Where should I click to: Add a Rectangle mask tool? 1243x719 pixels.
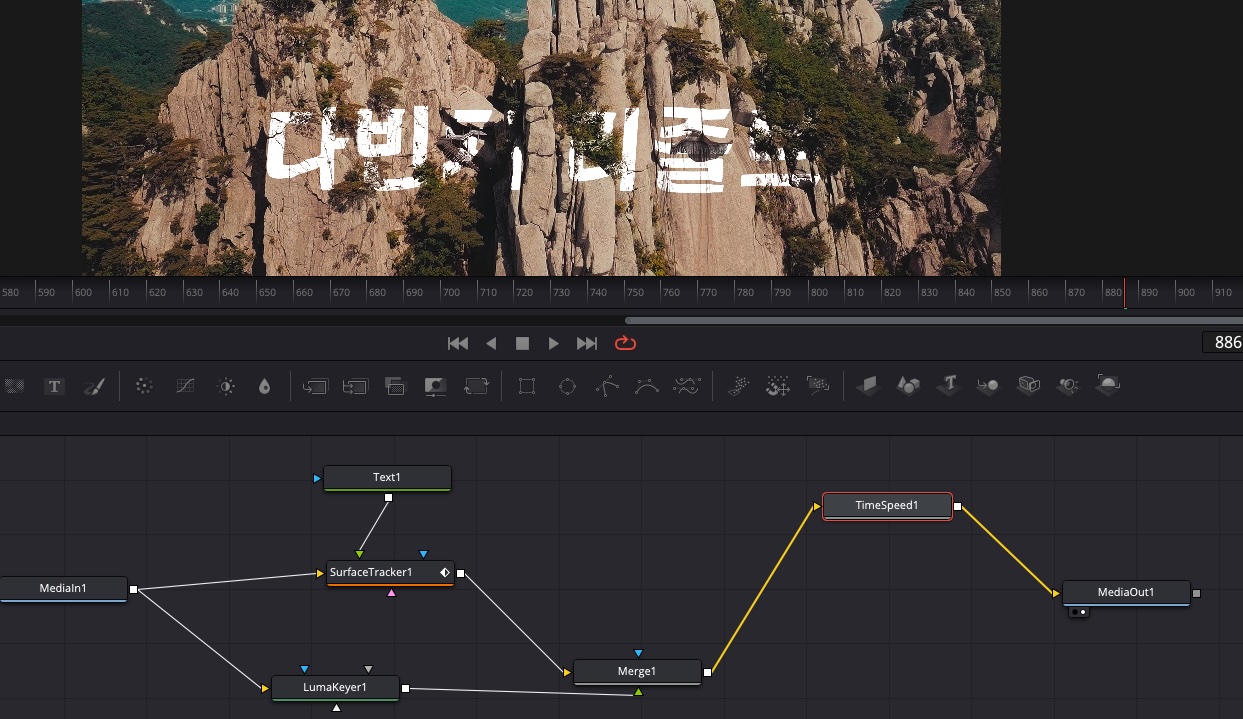pos(527,386)
